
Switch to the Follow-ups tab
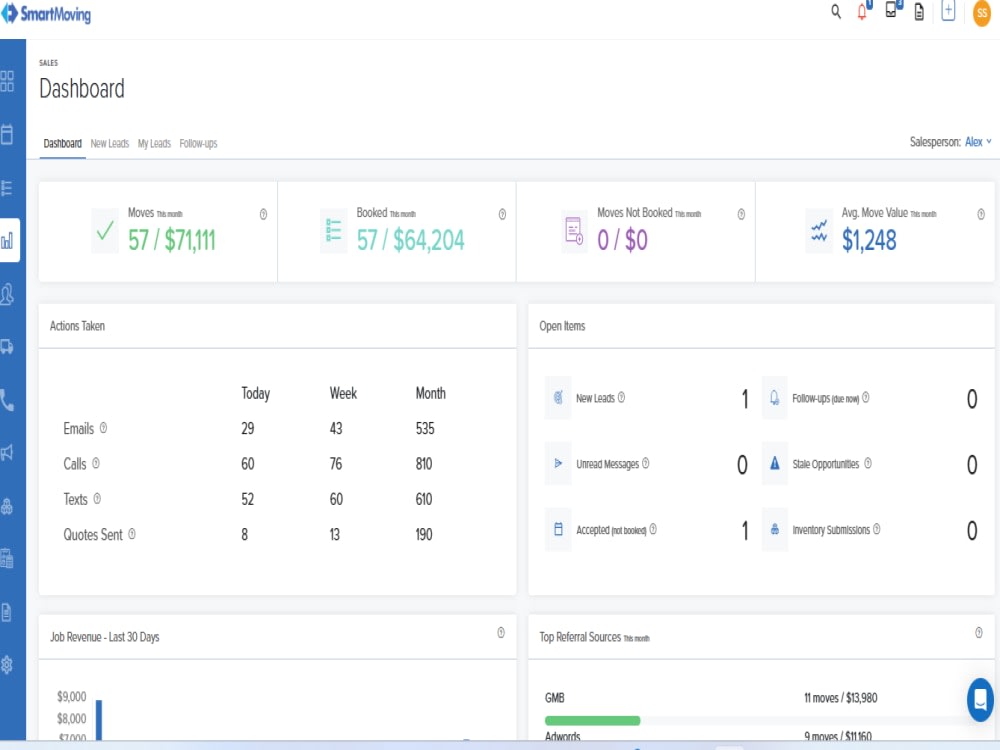[x=198, y=143]
